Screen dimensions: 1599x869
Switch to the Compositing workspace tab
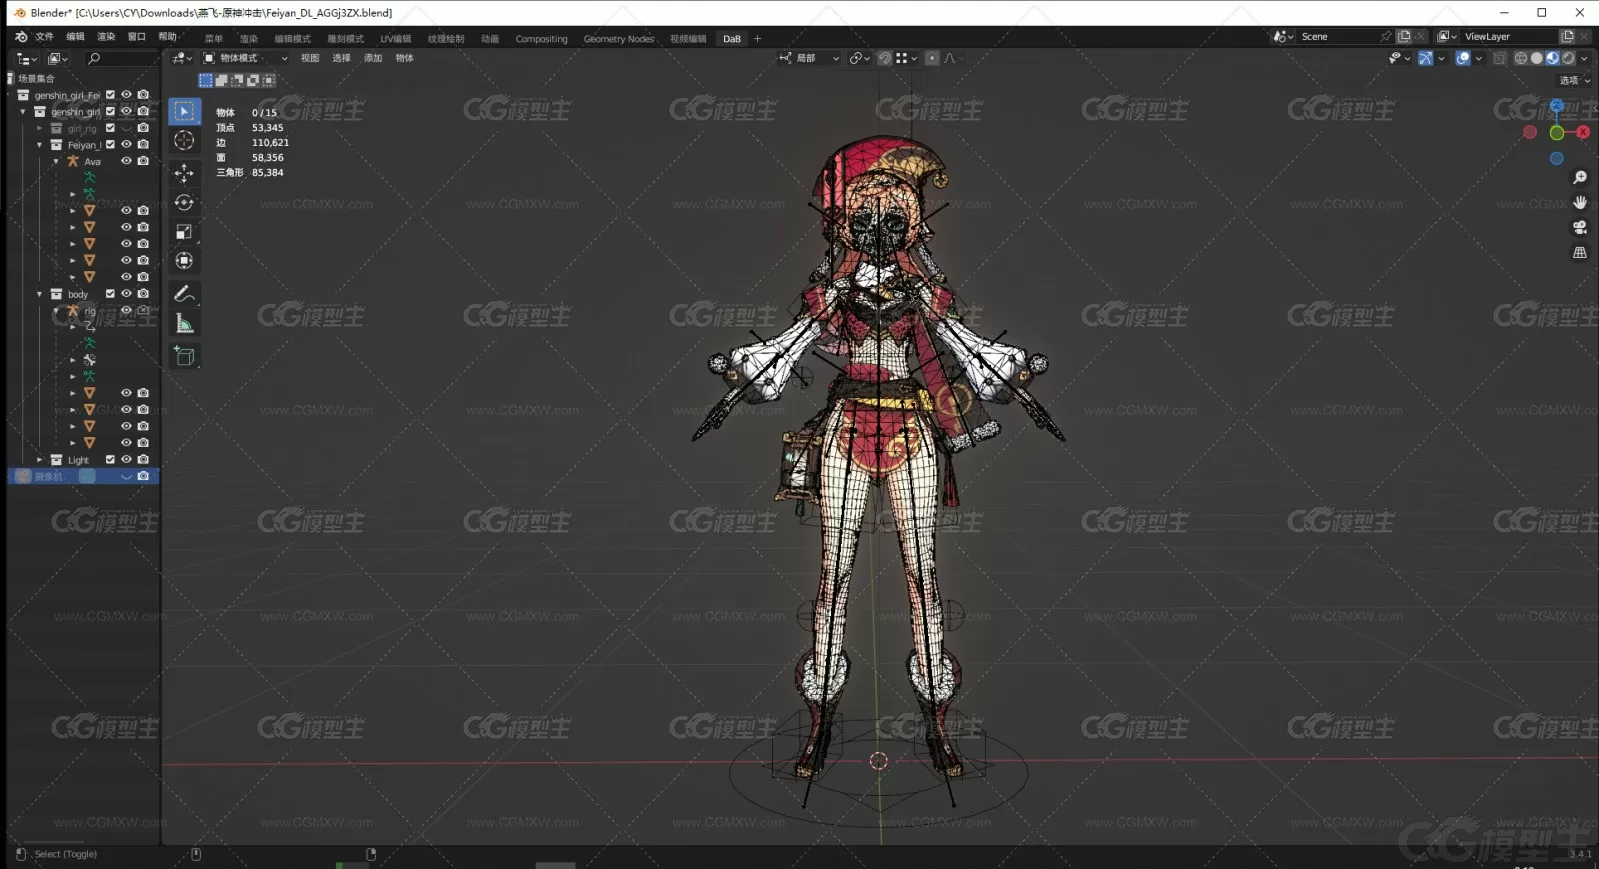pos(541,39)
